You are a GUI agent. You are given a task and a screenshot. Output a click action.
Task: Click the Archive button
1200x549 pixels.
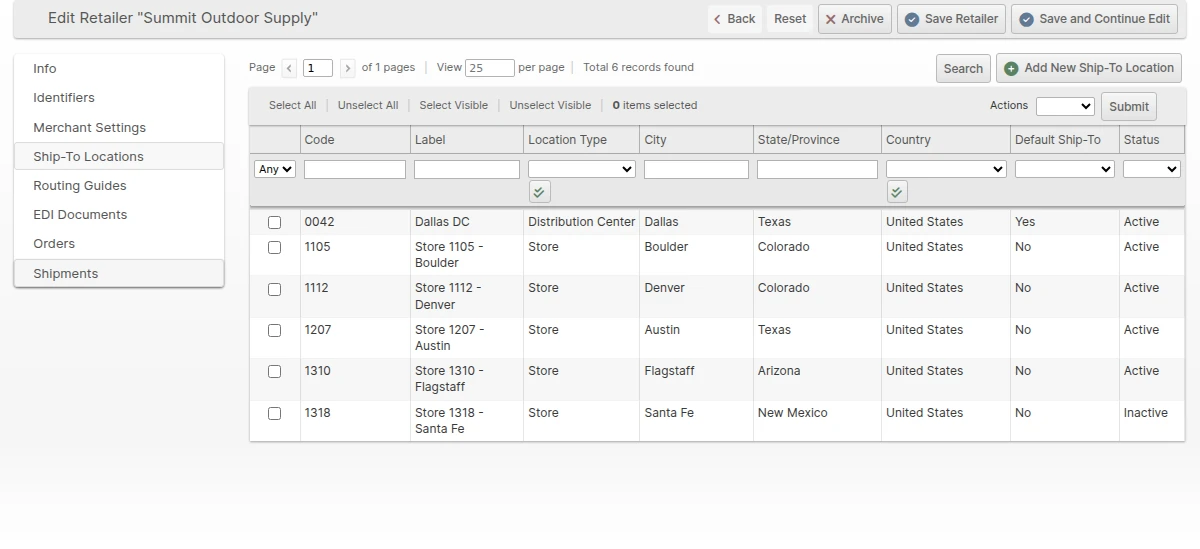pos(855,19)
